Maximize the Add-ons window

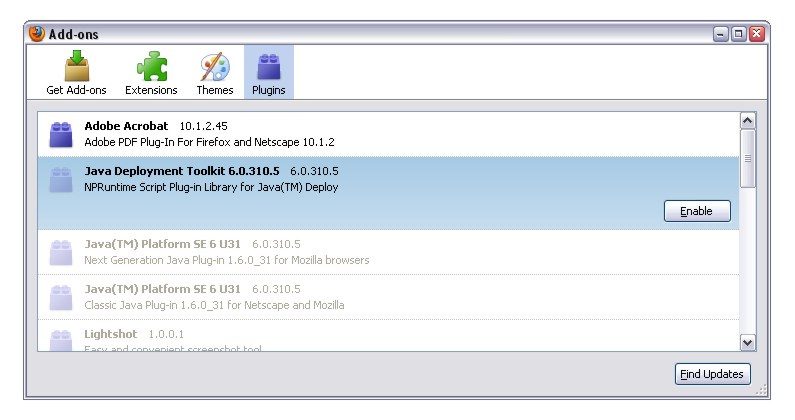739,34
